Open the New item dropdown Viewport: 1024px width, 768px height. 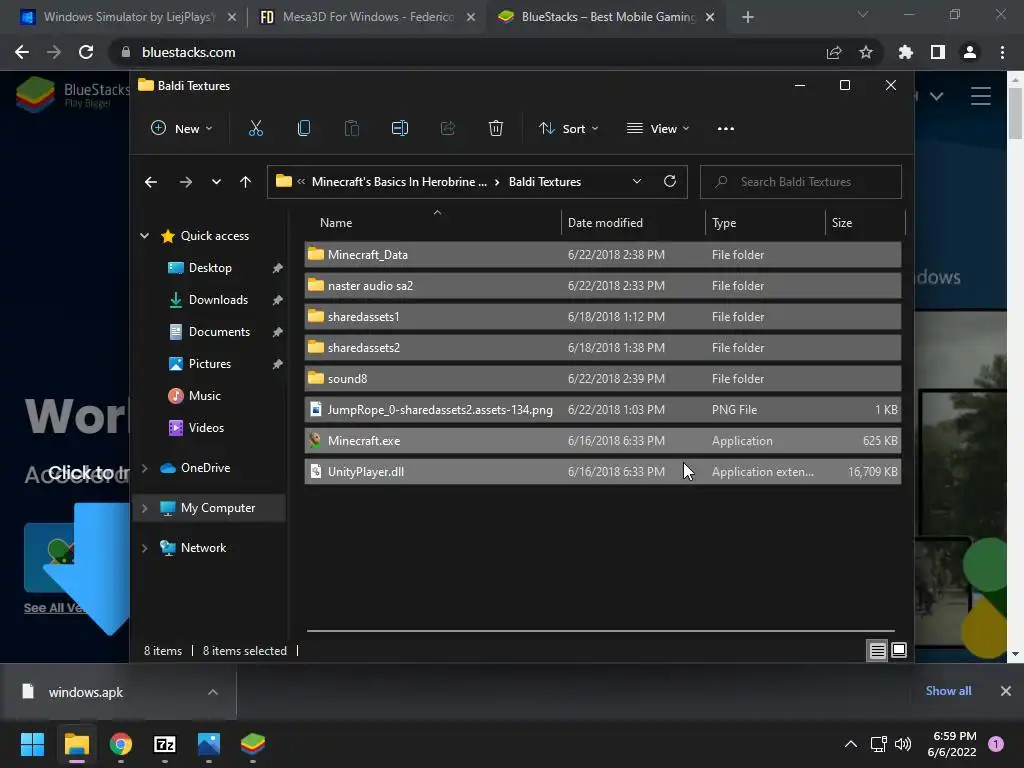pos(182,129)
